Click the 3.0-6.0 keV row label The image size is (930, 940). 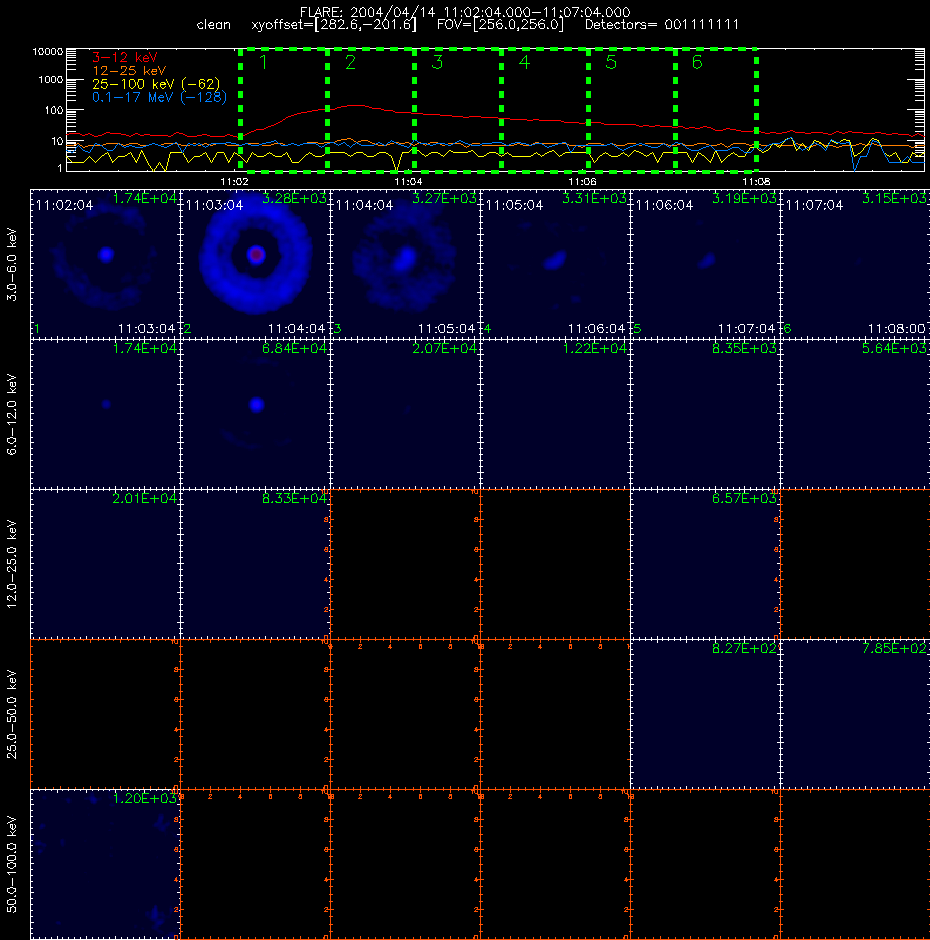12,264
